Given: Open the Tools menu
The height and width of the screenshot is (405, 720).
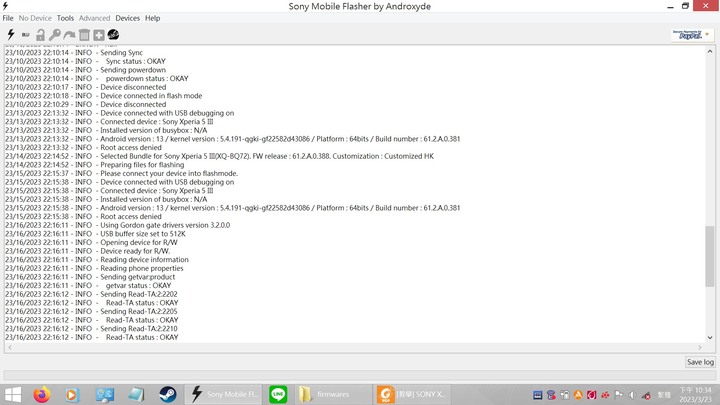Looking at the screenshot, I should (x=65, y=18).
